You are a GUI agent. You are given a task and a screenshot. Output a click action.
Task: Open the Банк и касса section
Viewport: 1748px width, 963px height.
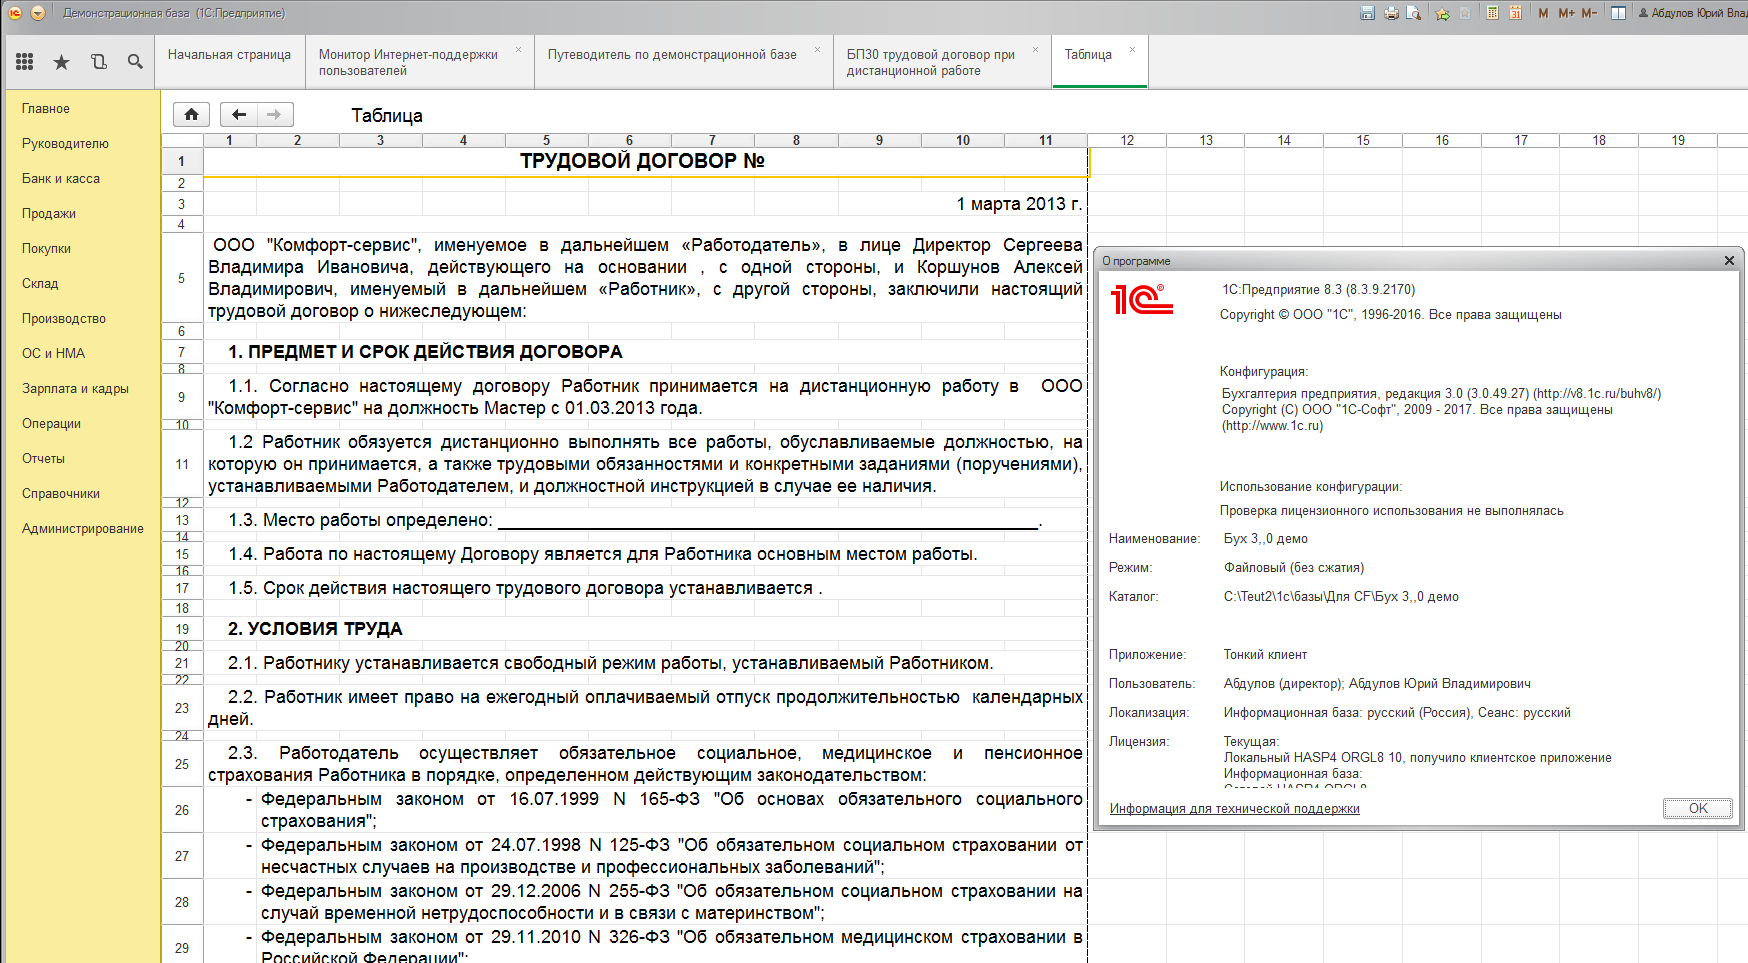pyautogui.click(x=61, y=179)
